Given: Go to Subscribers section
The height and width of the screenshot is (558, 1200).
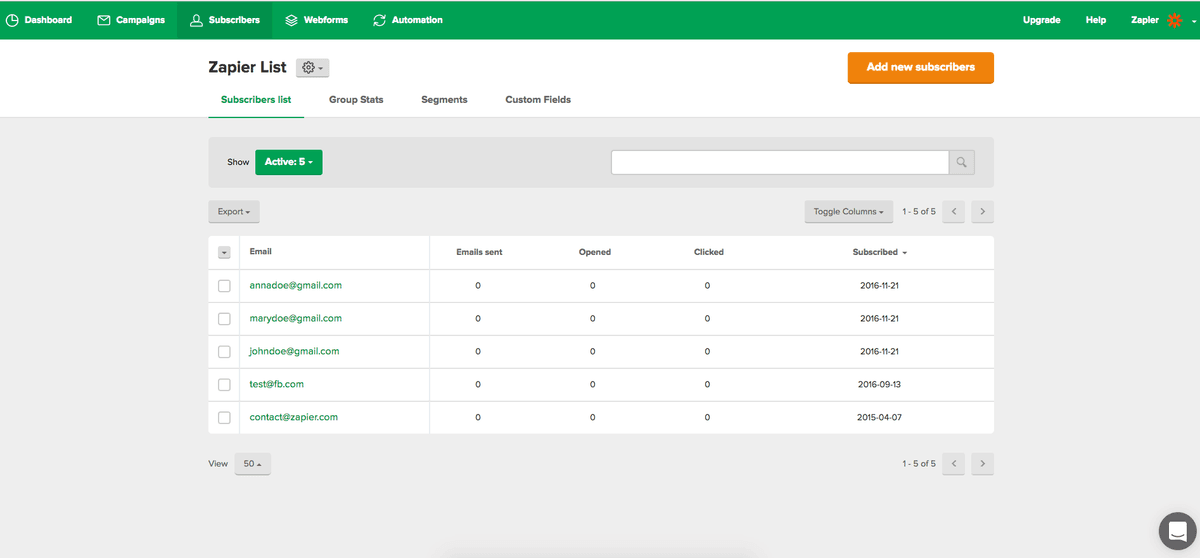Looking at the screenshot, I should pyautogui.click(x=224, y=20).
